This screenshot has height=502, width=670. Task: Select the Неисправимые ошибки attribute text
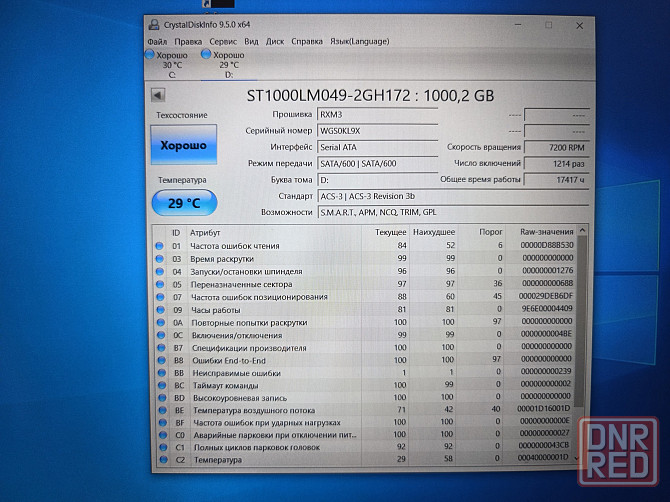[237, 373]
